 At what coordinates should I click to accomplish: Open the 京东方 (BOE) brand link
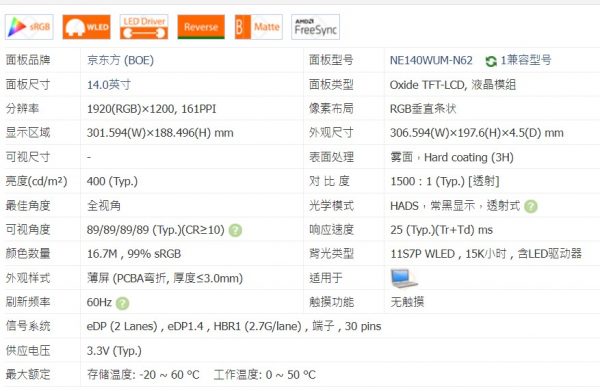121,60
